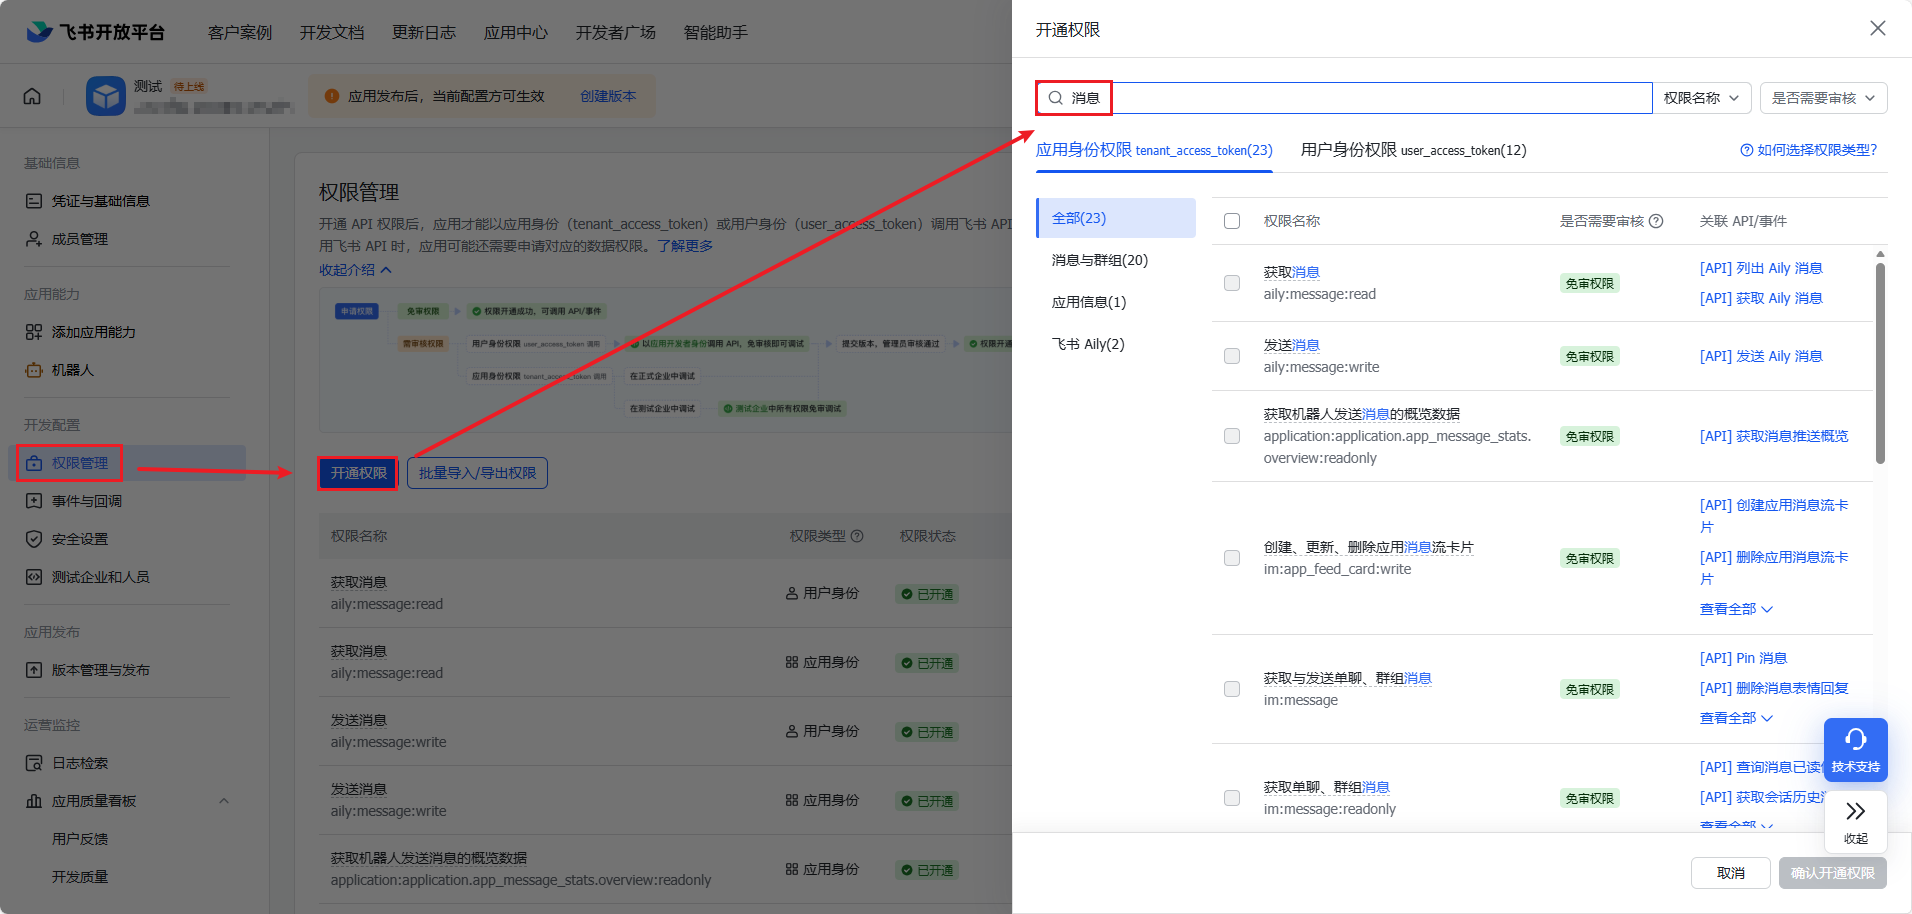1912x914 pixels.
Task: Expand 查看全部 under im:app_feed_card:write APIs
Action: click(1736, 609)
